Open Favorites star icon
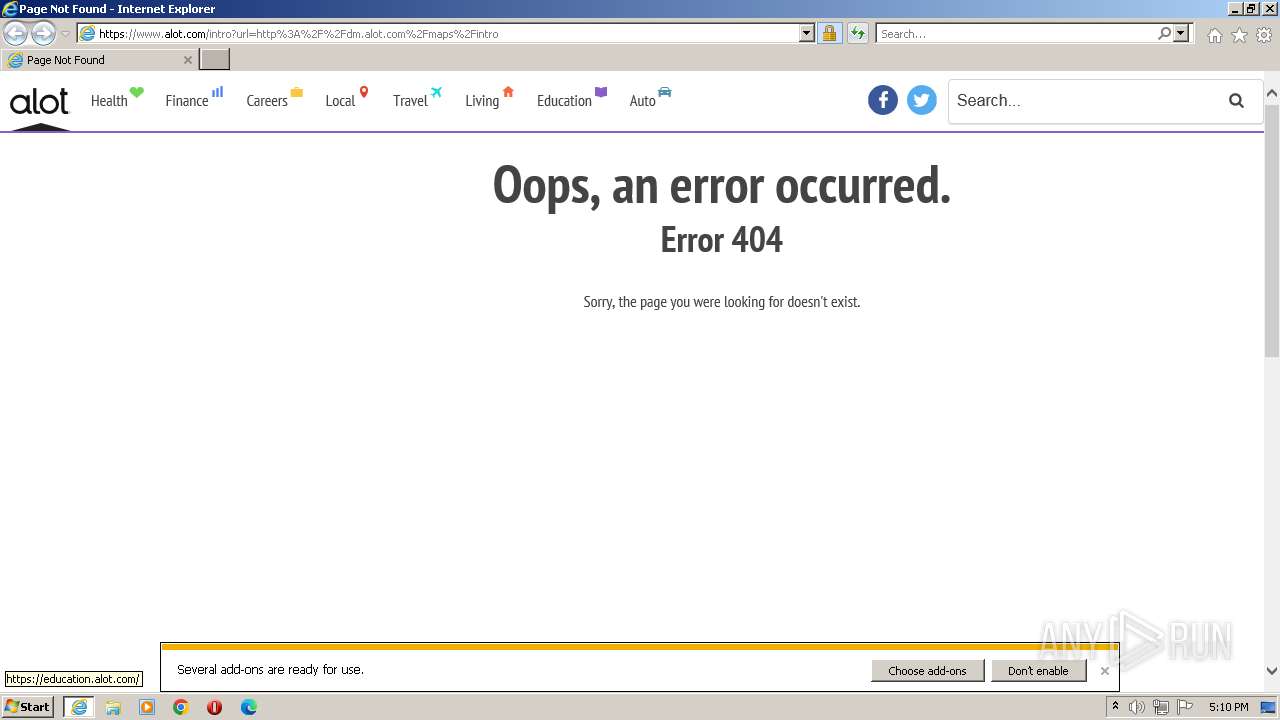Image resolution: width=1280 pixels, height=720 pixels. (x=1239, y=35)
